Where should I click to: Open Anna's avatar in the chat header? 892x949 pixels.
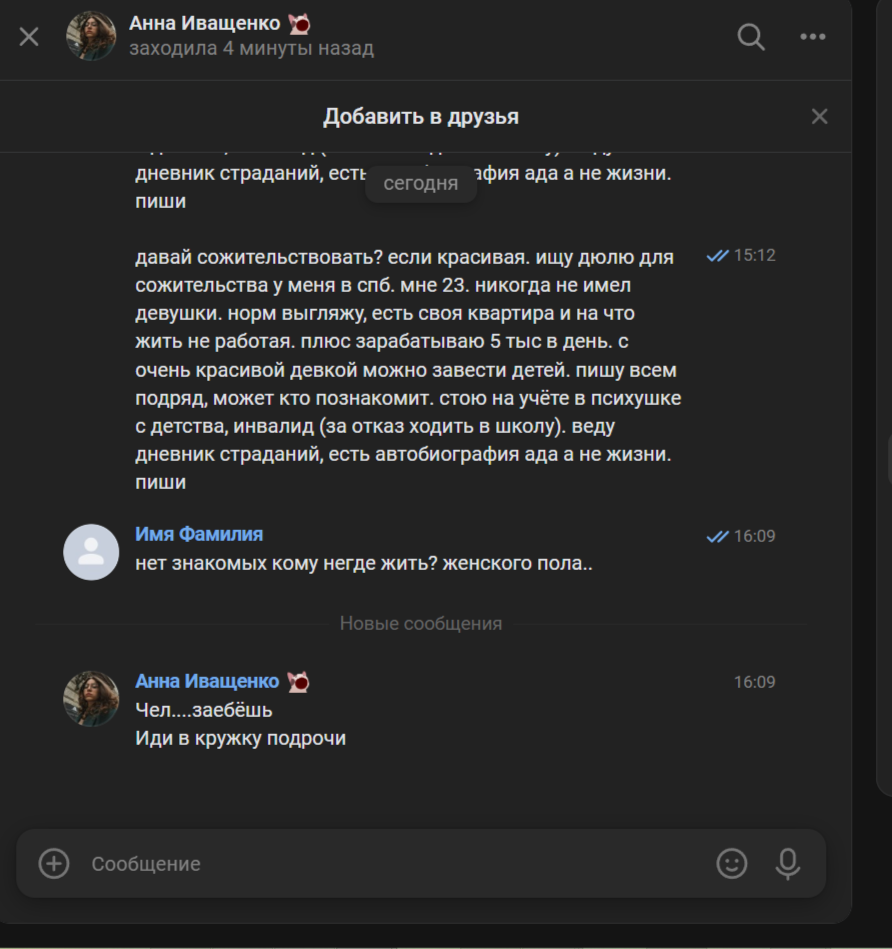coord(91,37)
